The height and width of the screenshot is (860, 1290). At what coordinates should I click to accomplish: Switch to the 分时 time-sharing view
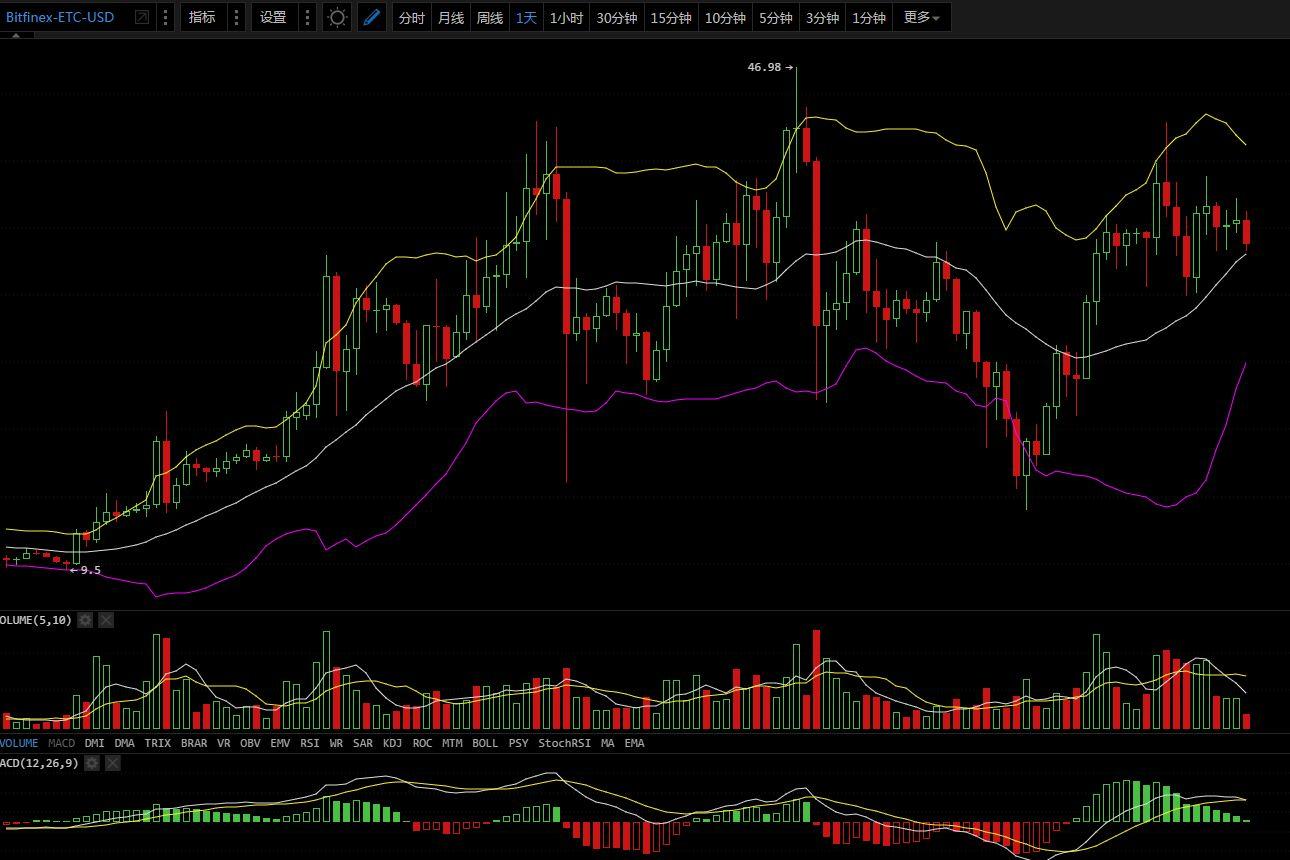pos(411,18)
